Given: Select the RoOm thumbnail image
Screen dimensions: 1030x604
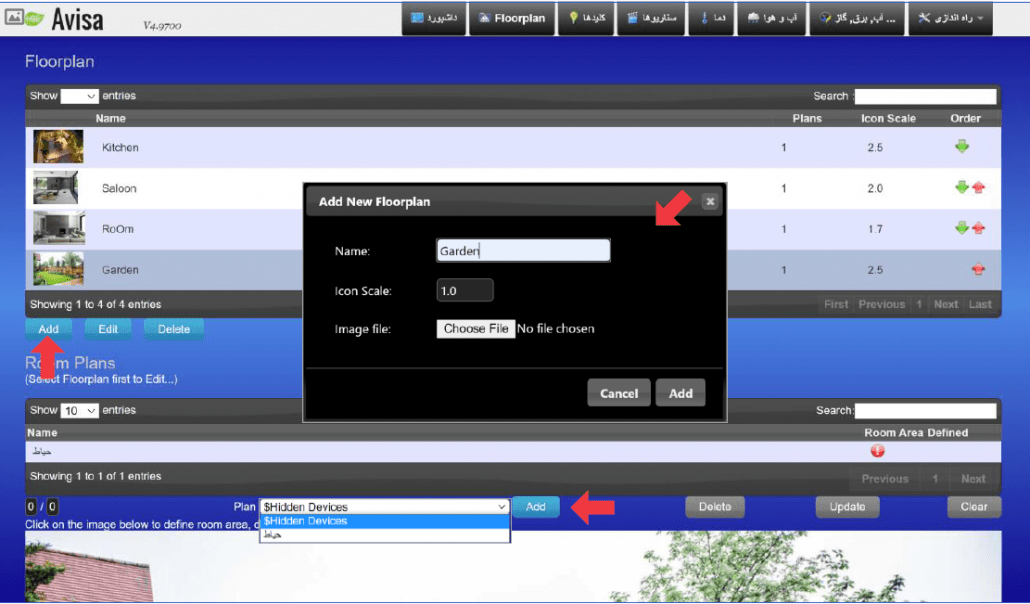Looking at the screenshot, I should [59, 228].
